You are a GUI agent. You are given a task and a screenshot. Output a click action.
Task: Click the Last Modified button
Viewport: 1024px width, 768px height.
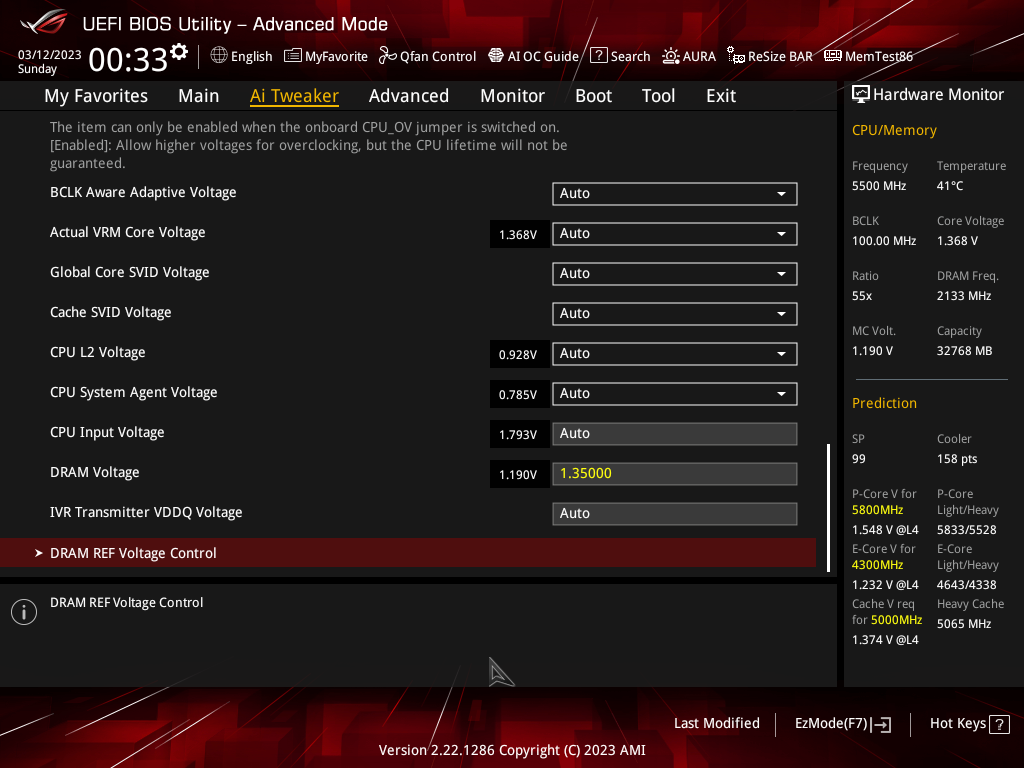tap(716, 724)
